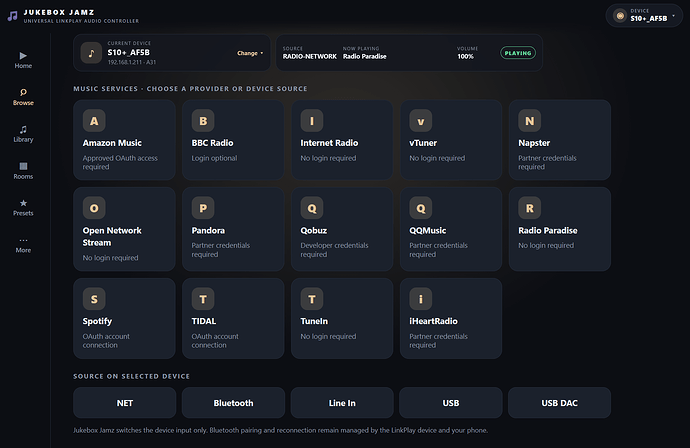This screenshot has width=690, height=448.
Task: Click the Now Playing Radio Paradise text
Action: click(364, 56)
